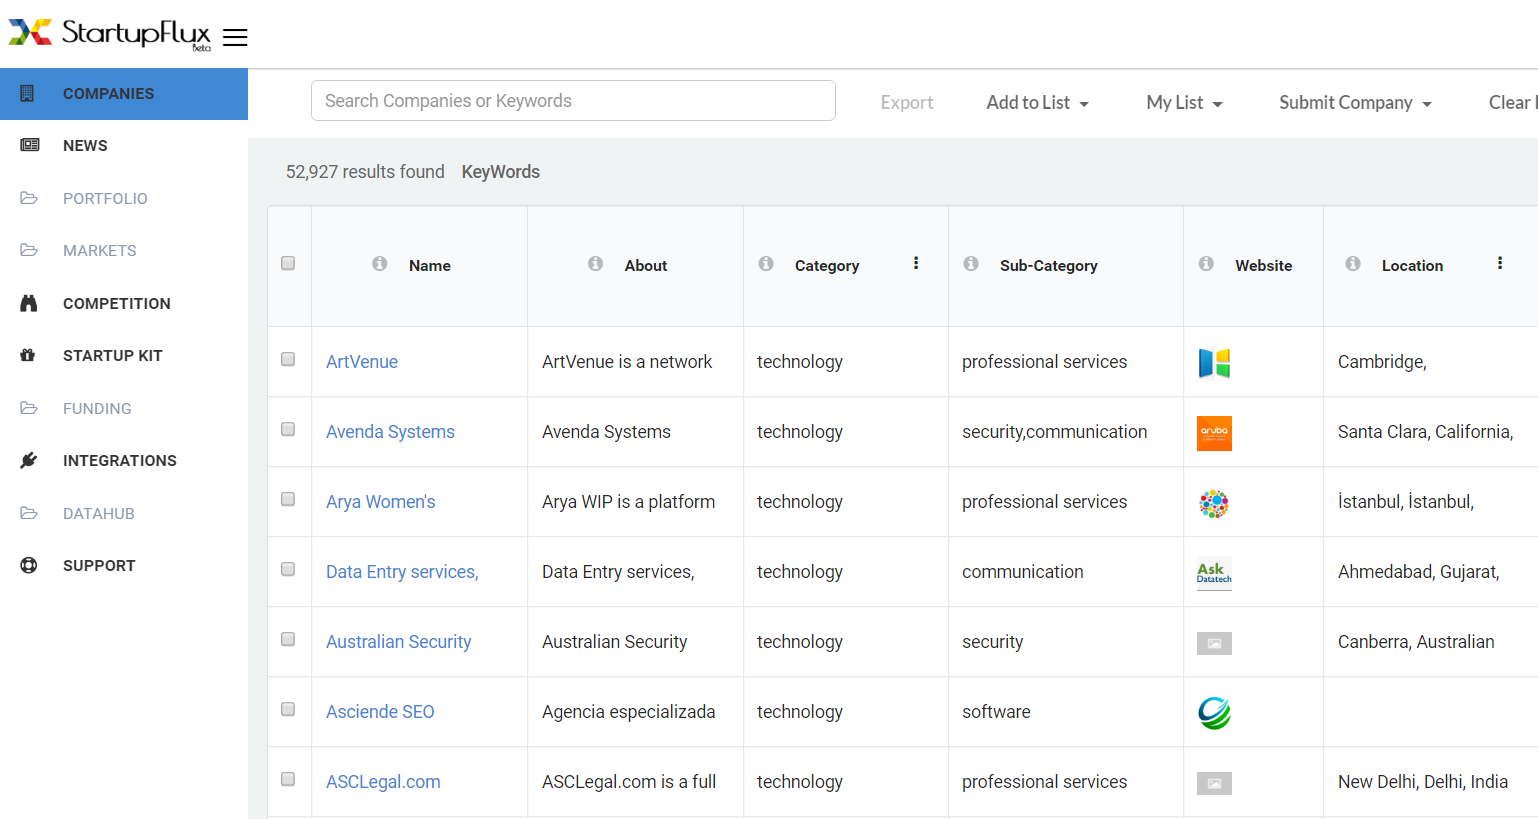The image size is (1538, 819).
Task: Select the Australian Security row checkbox
Action: 288,640
